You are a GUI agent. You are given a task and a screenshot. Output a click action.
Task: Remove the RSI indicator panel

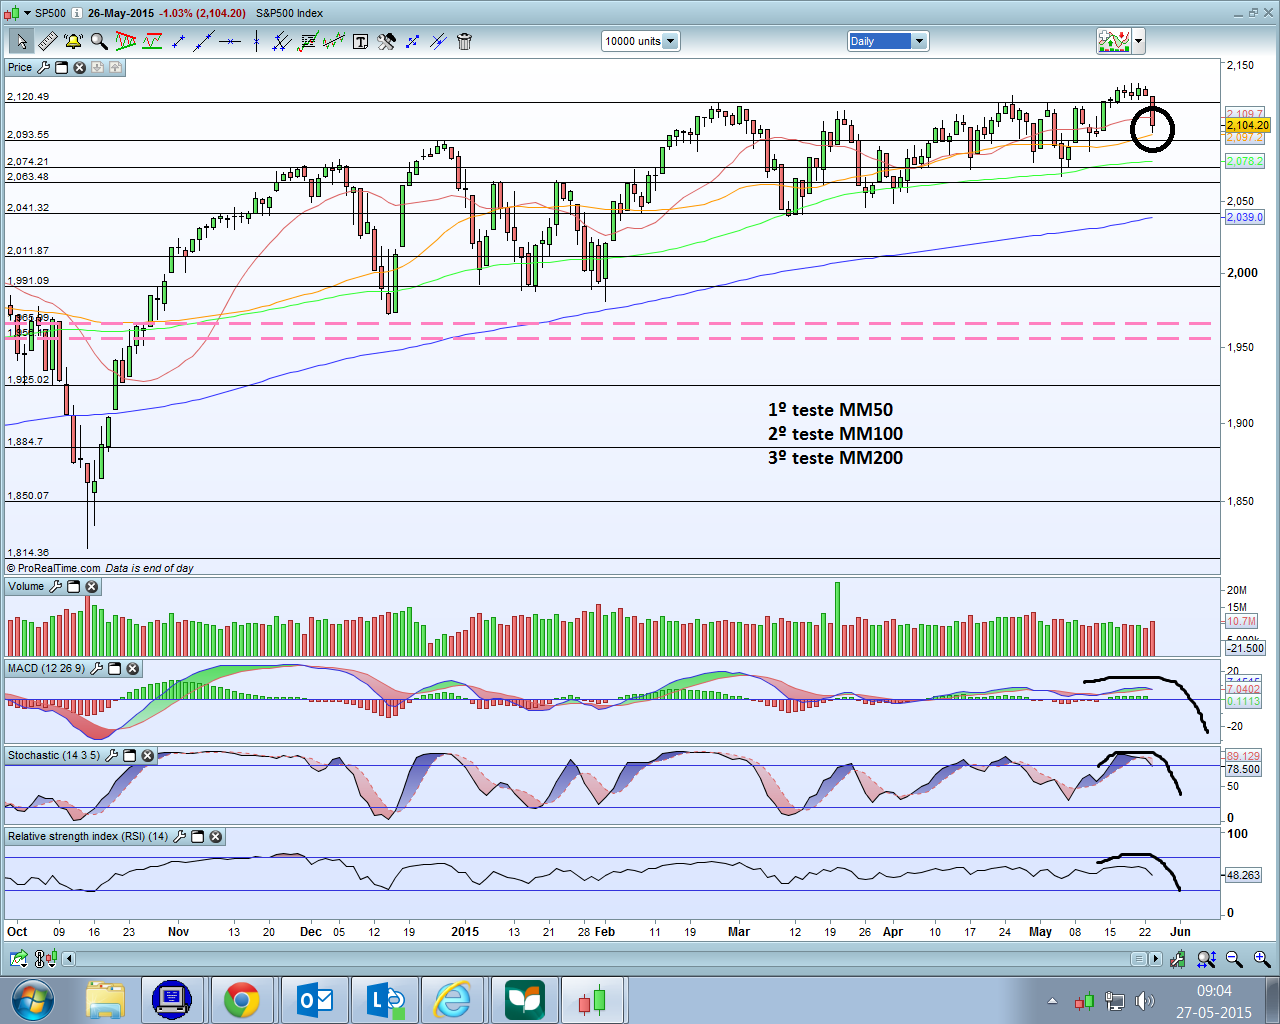215,836
